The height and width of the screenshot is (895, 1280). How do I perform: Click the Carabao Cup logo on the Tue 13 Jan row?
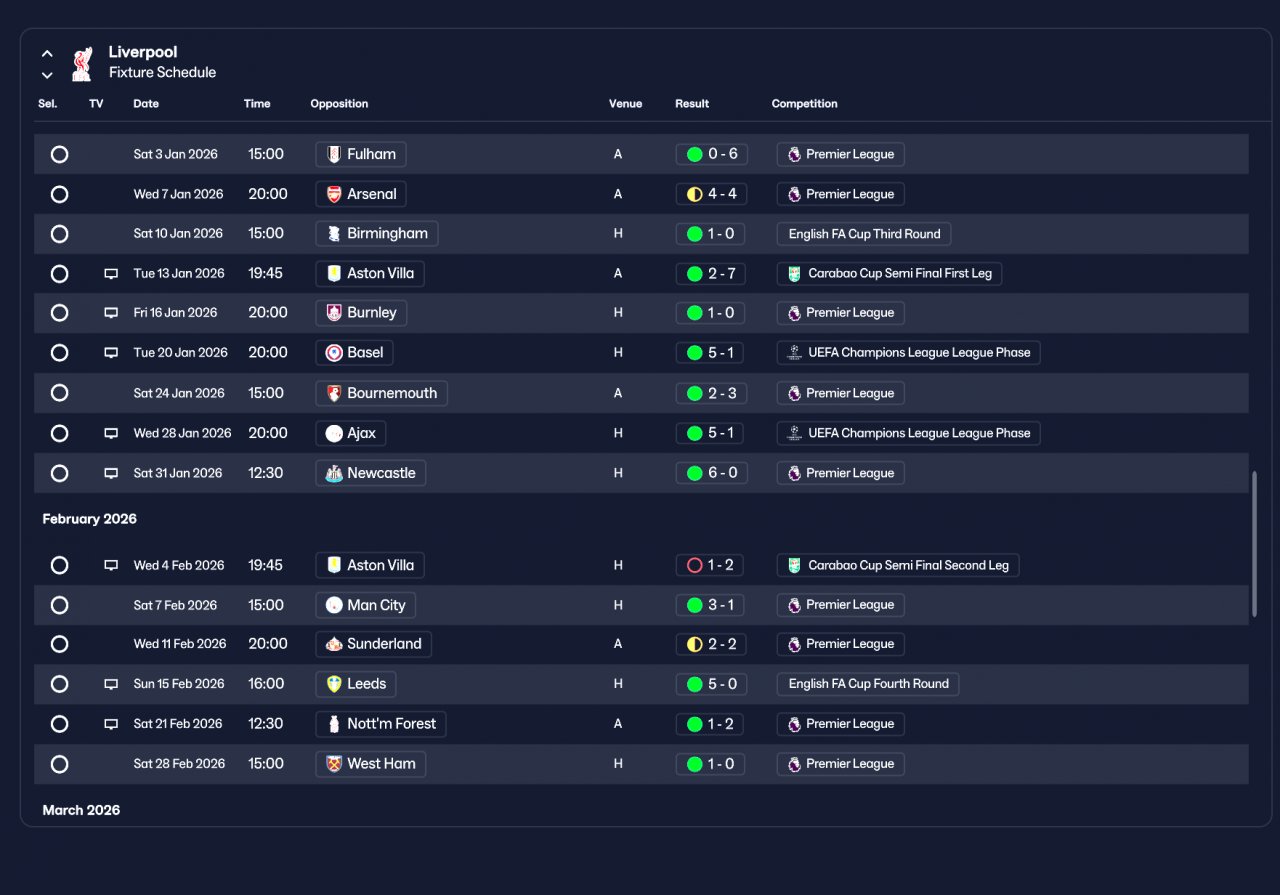[x=794, y=274]
